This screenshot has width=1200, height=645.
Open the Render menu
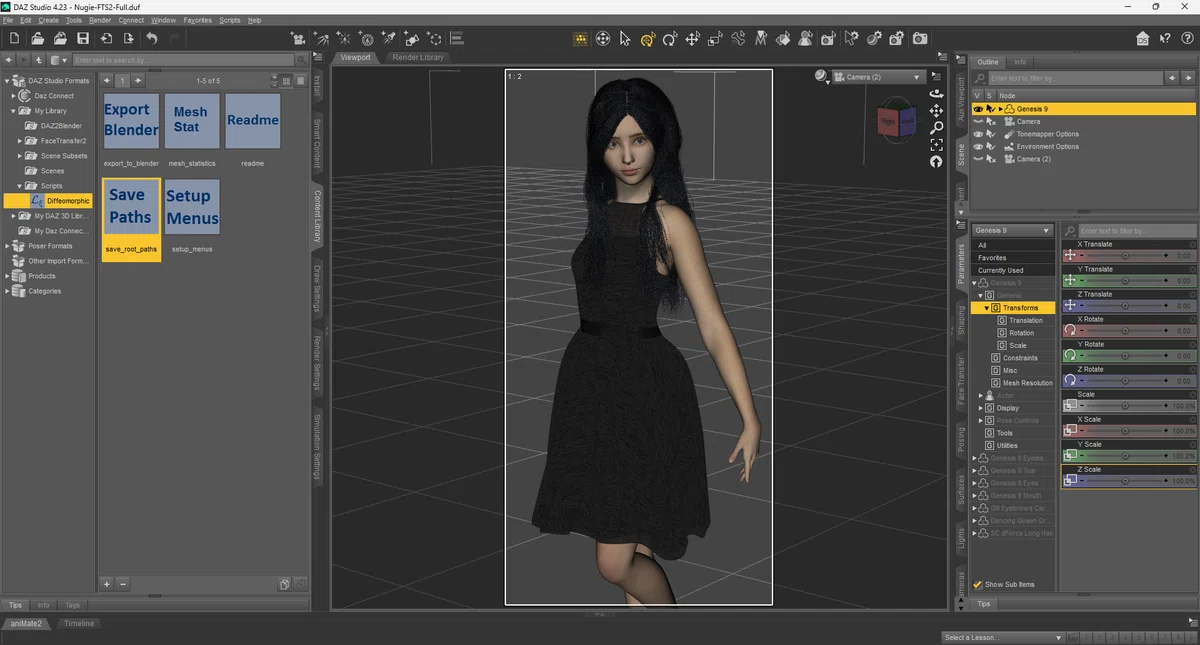[x=100, y=20]
